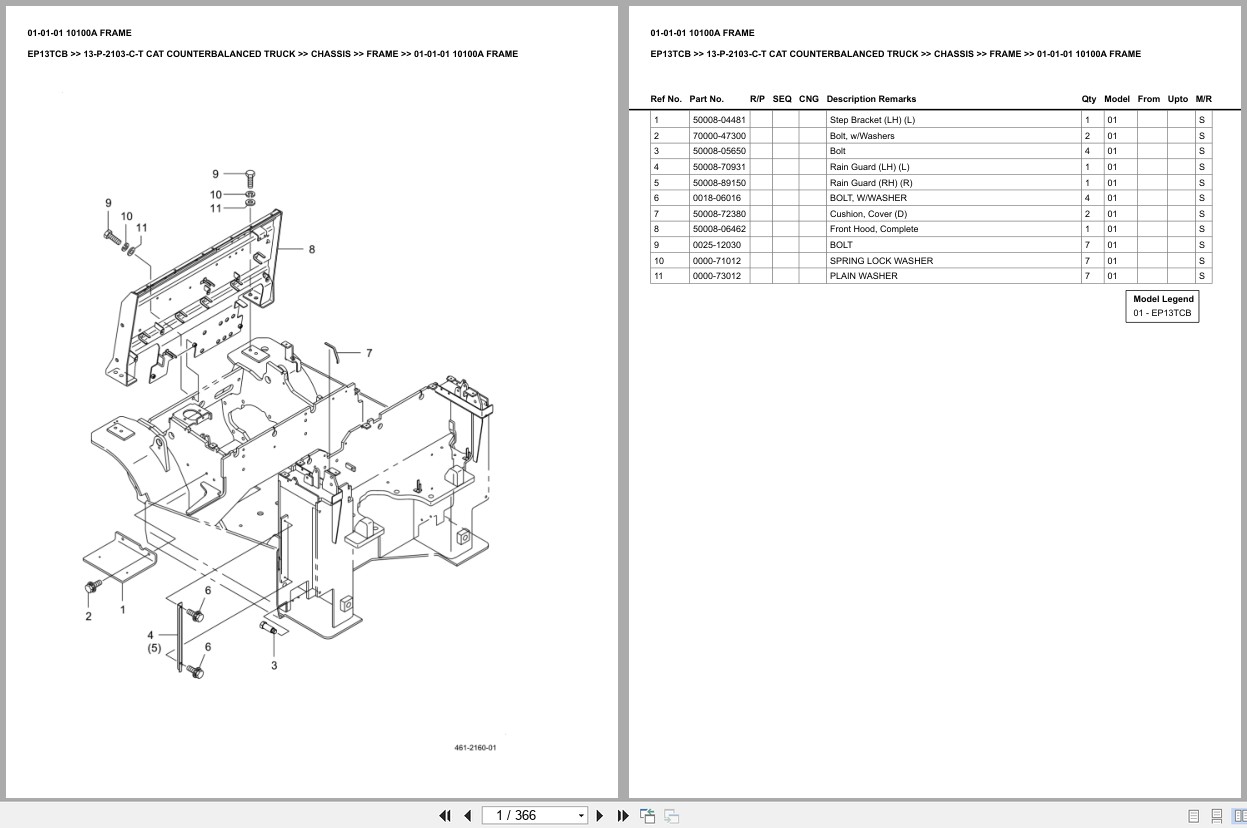Advance to the next page
Viewport: 1247px width, 828px height.
pyautogui.click(x=599, y=815)
